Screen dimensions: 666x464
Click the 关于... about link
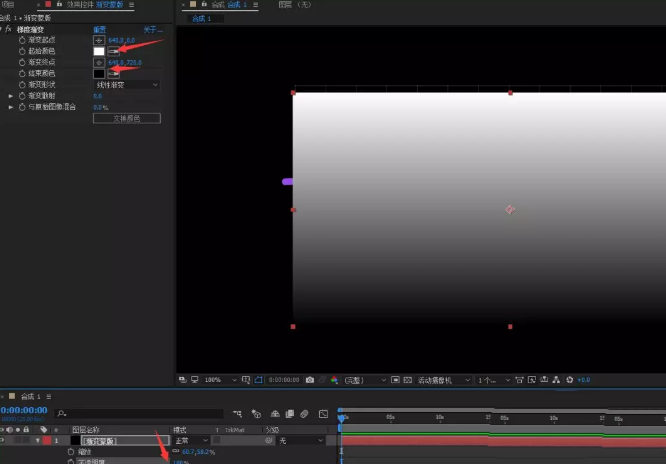153,29
